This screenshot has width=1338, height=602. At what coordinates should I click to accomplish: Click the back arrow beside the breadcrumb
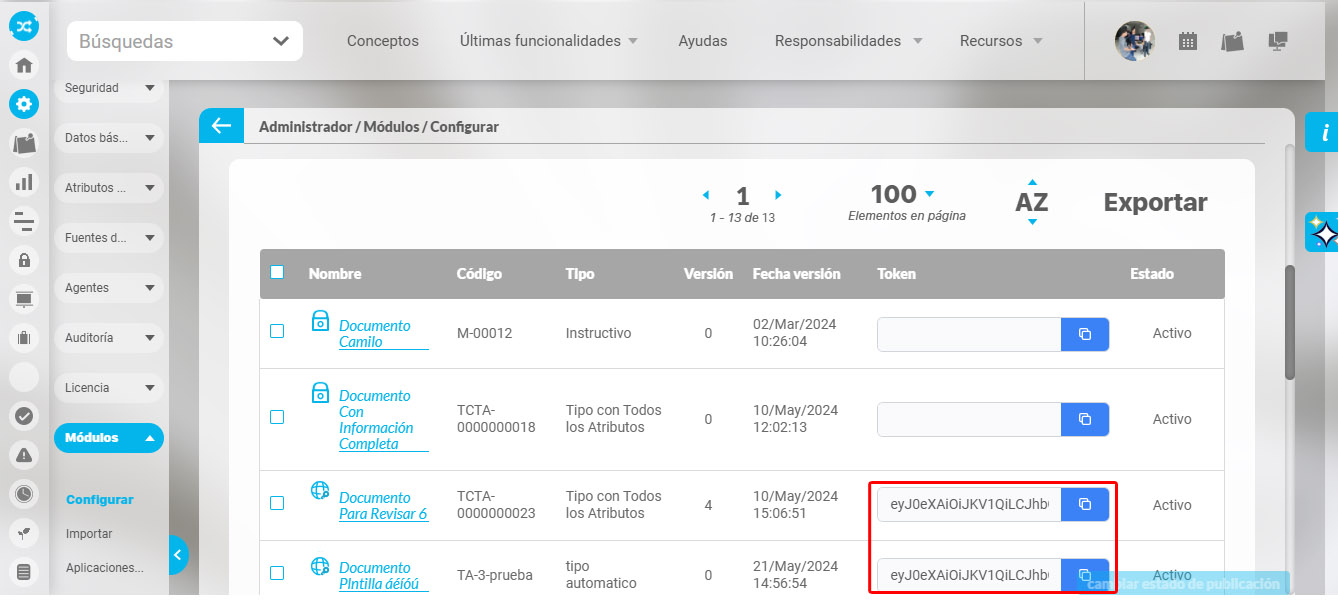[x=221, y=126]
